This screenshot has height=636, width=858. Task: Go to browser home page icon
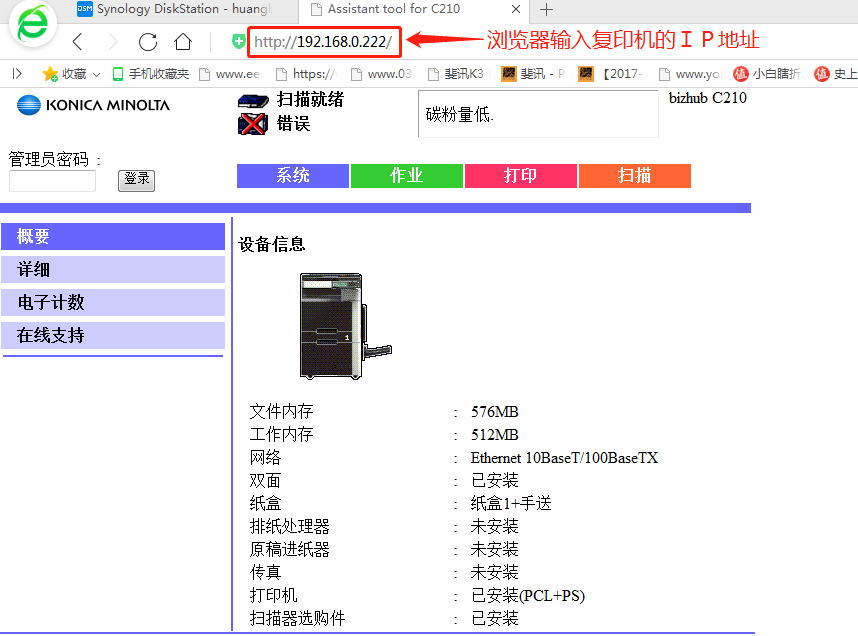(183, 42)
